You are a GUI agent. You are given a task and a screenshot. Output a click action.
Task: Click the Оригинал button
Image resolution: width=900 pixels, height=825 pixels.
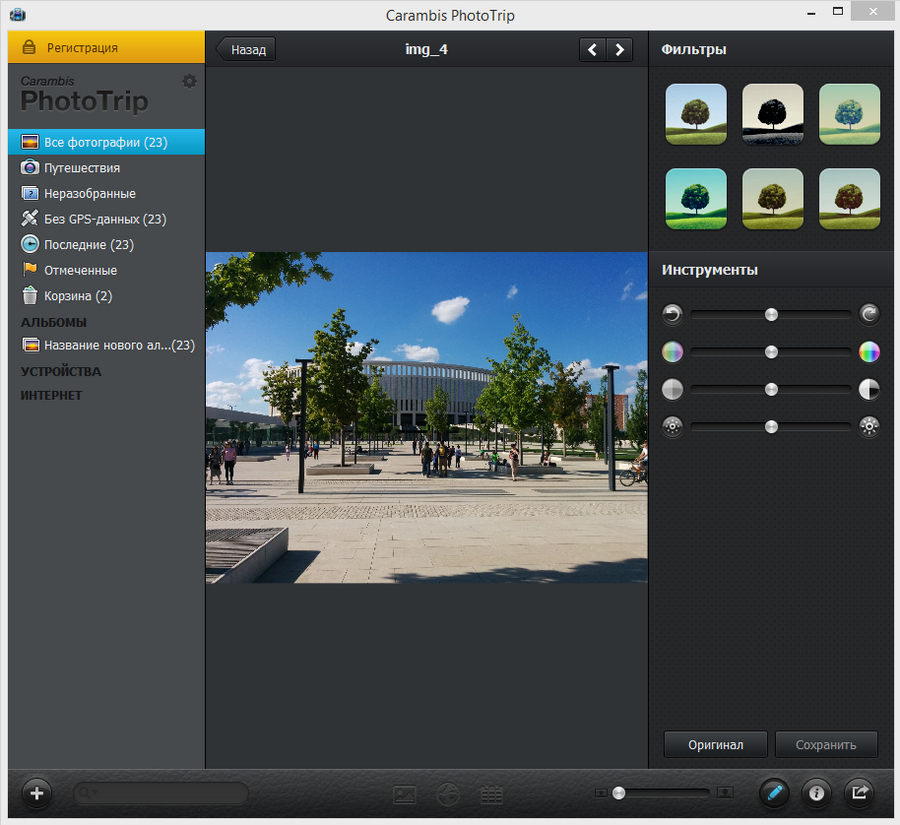715,745
